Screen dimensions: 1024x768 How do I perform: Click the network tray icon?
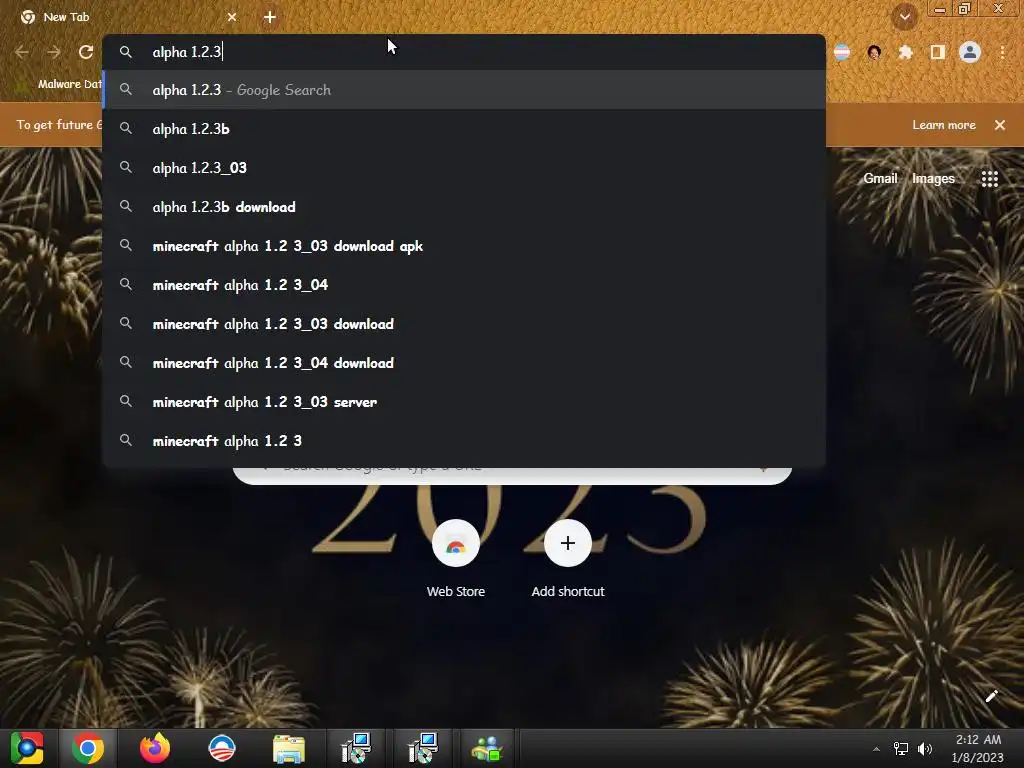tap(901, 749)
